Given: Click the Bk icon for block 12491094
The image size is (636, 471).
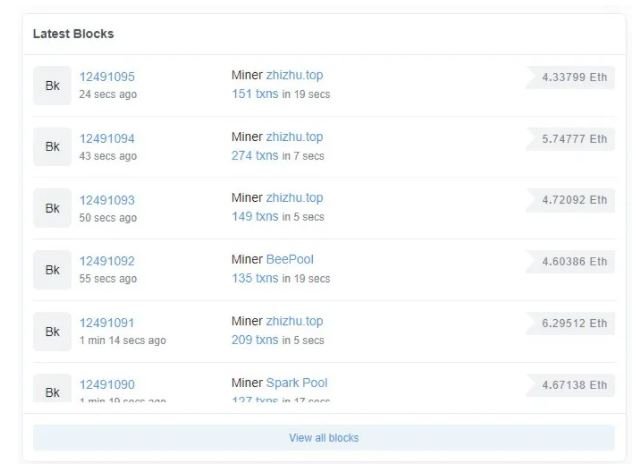Looking at the screenshot, I should coord(52,147).
